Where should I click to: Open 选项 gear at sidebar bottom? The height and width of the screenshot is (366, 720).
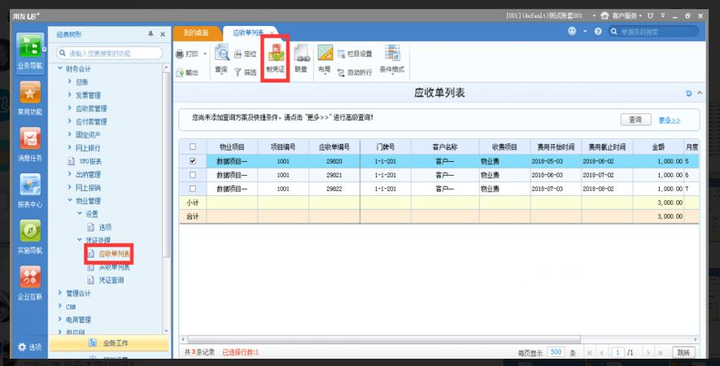tap(30, 347)
